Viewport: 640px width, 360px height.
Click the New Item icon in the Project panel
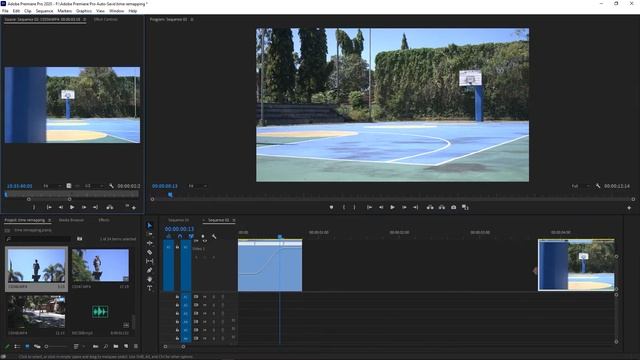pyautogui.click(x=126, y=346)
